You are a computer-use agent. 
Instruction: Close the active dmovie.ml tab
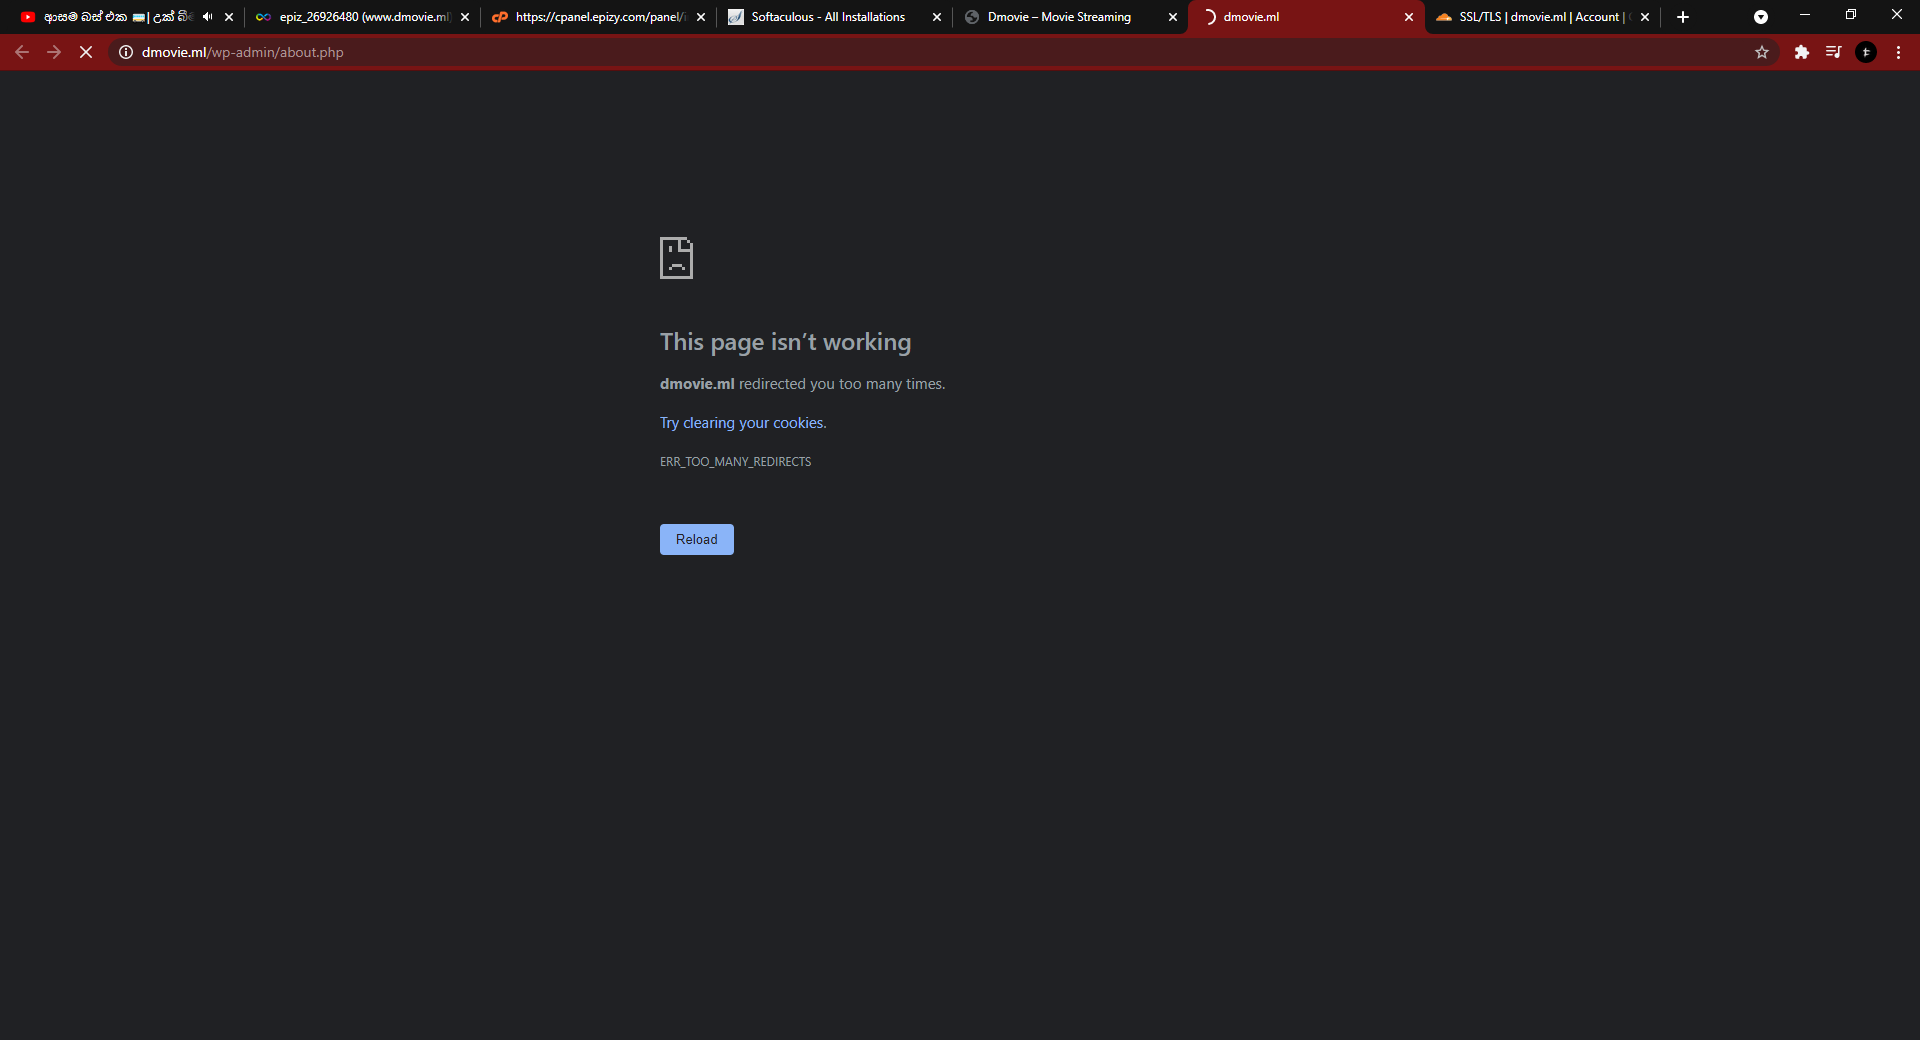point(1409,17)
